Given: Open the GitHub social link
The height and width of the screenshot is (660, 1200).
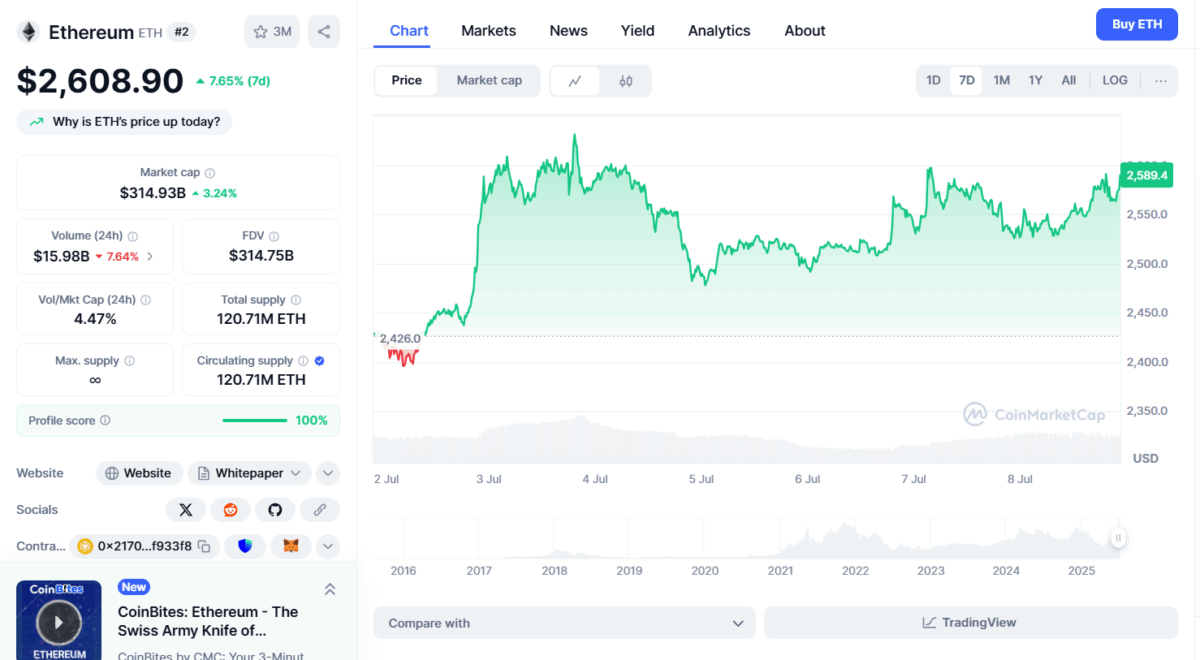Looking at the screenshot, I should 275,510.
